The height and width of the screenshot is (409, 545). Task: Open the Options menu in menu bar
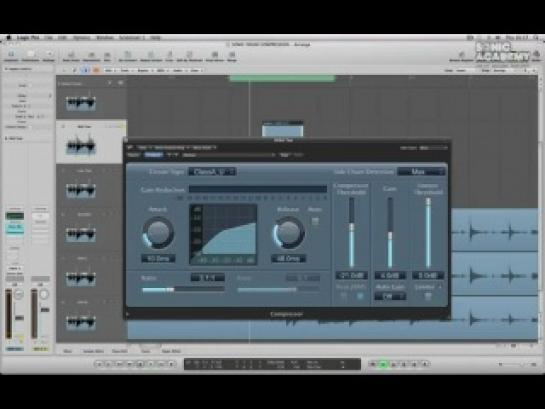click(x=81, y=38)
